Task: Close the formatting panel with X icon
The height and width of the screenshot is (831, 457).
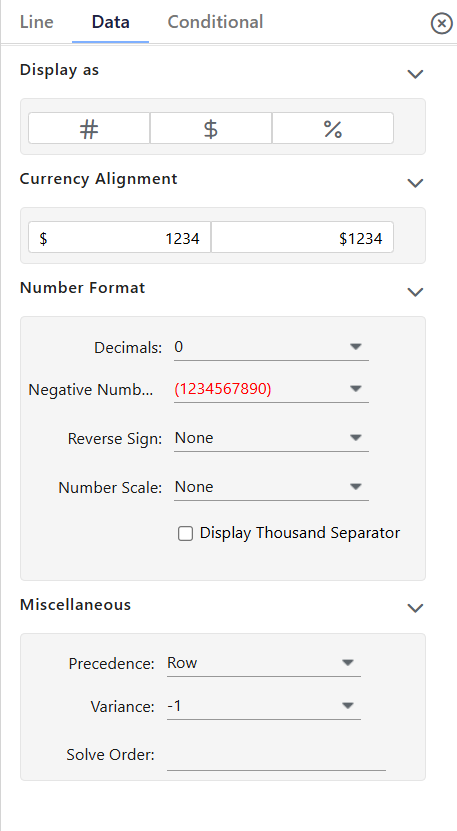Action: [x=441, y=23]
